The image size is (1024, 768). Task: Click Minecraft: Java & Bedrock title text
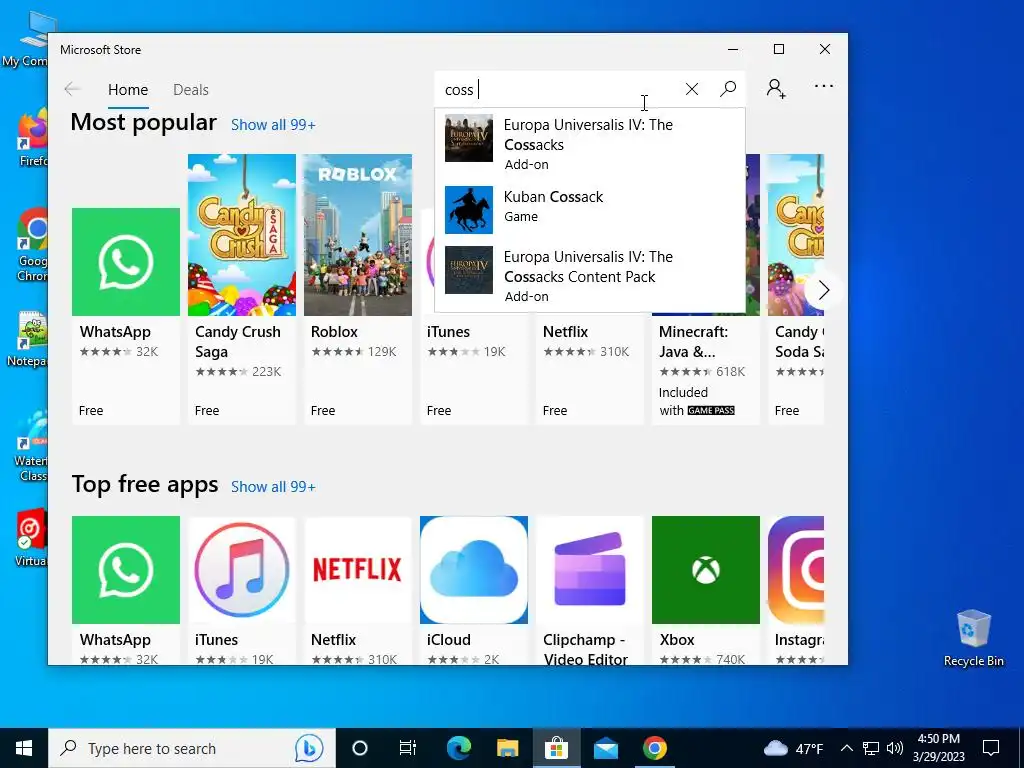click(x=694, y=342)
